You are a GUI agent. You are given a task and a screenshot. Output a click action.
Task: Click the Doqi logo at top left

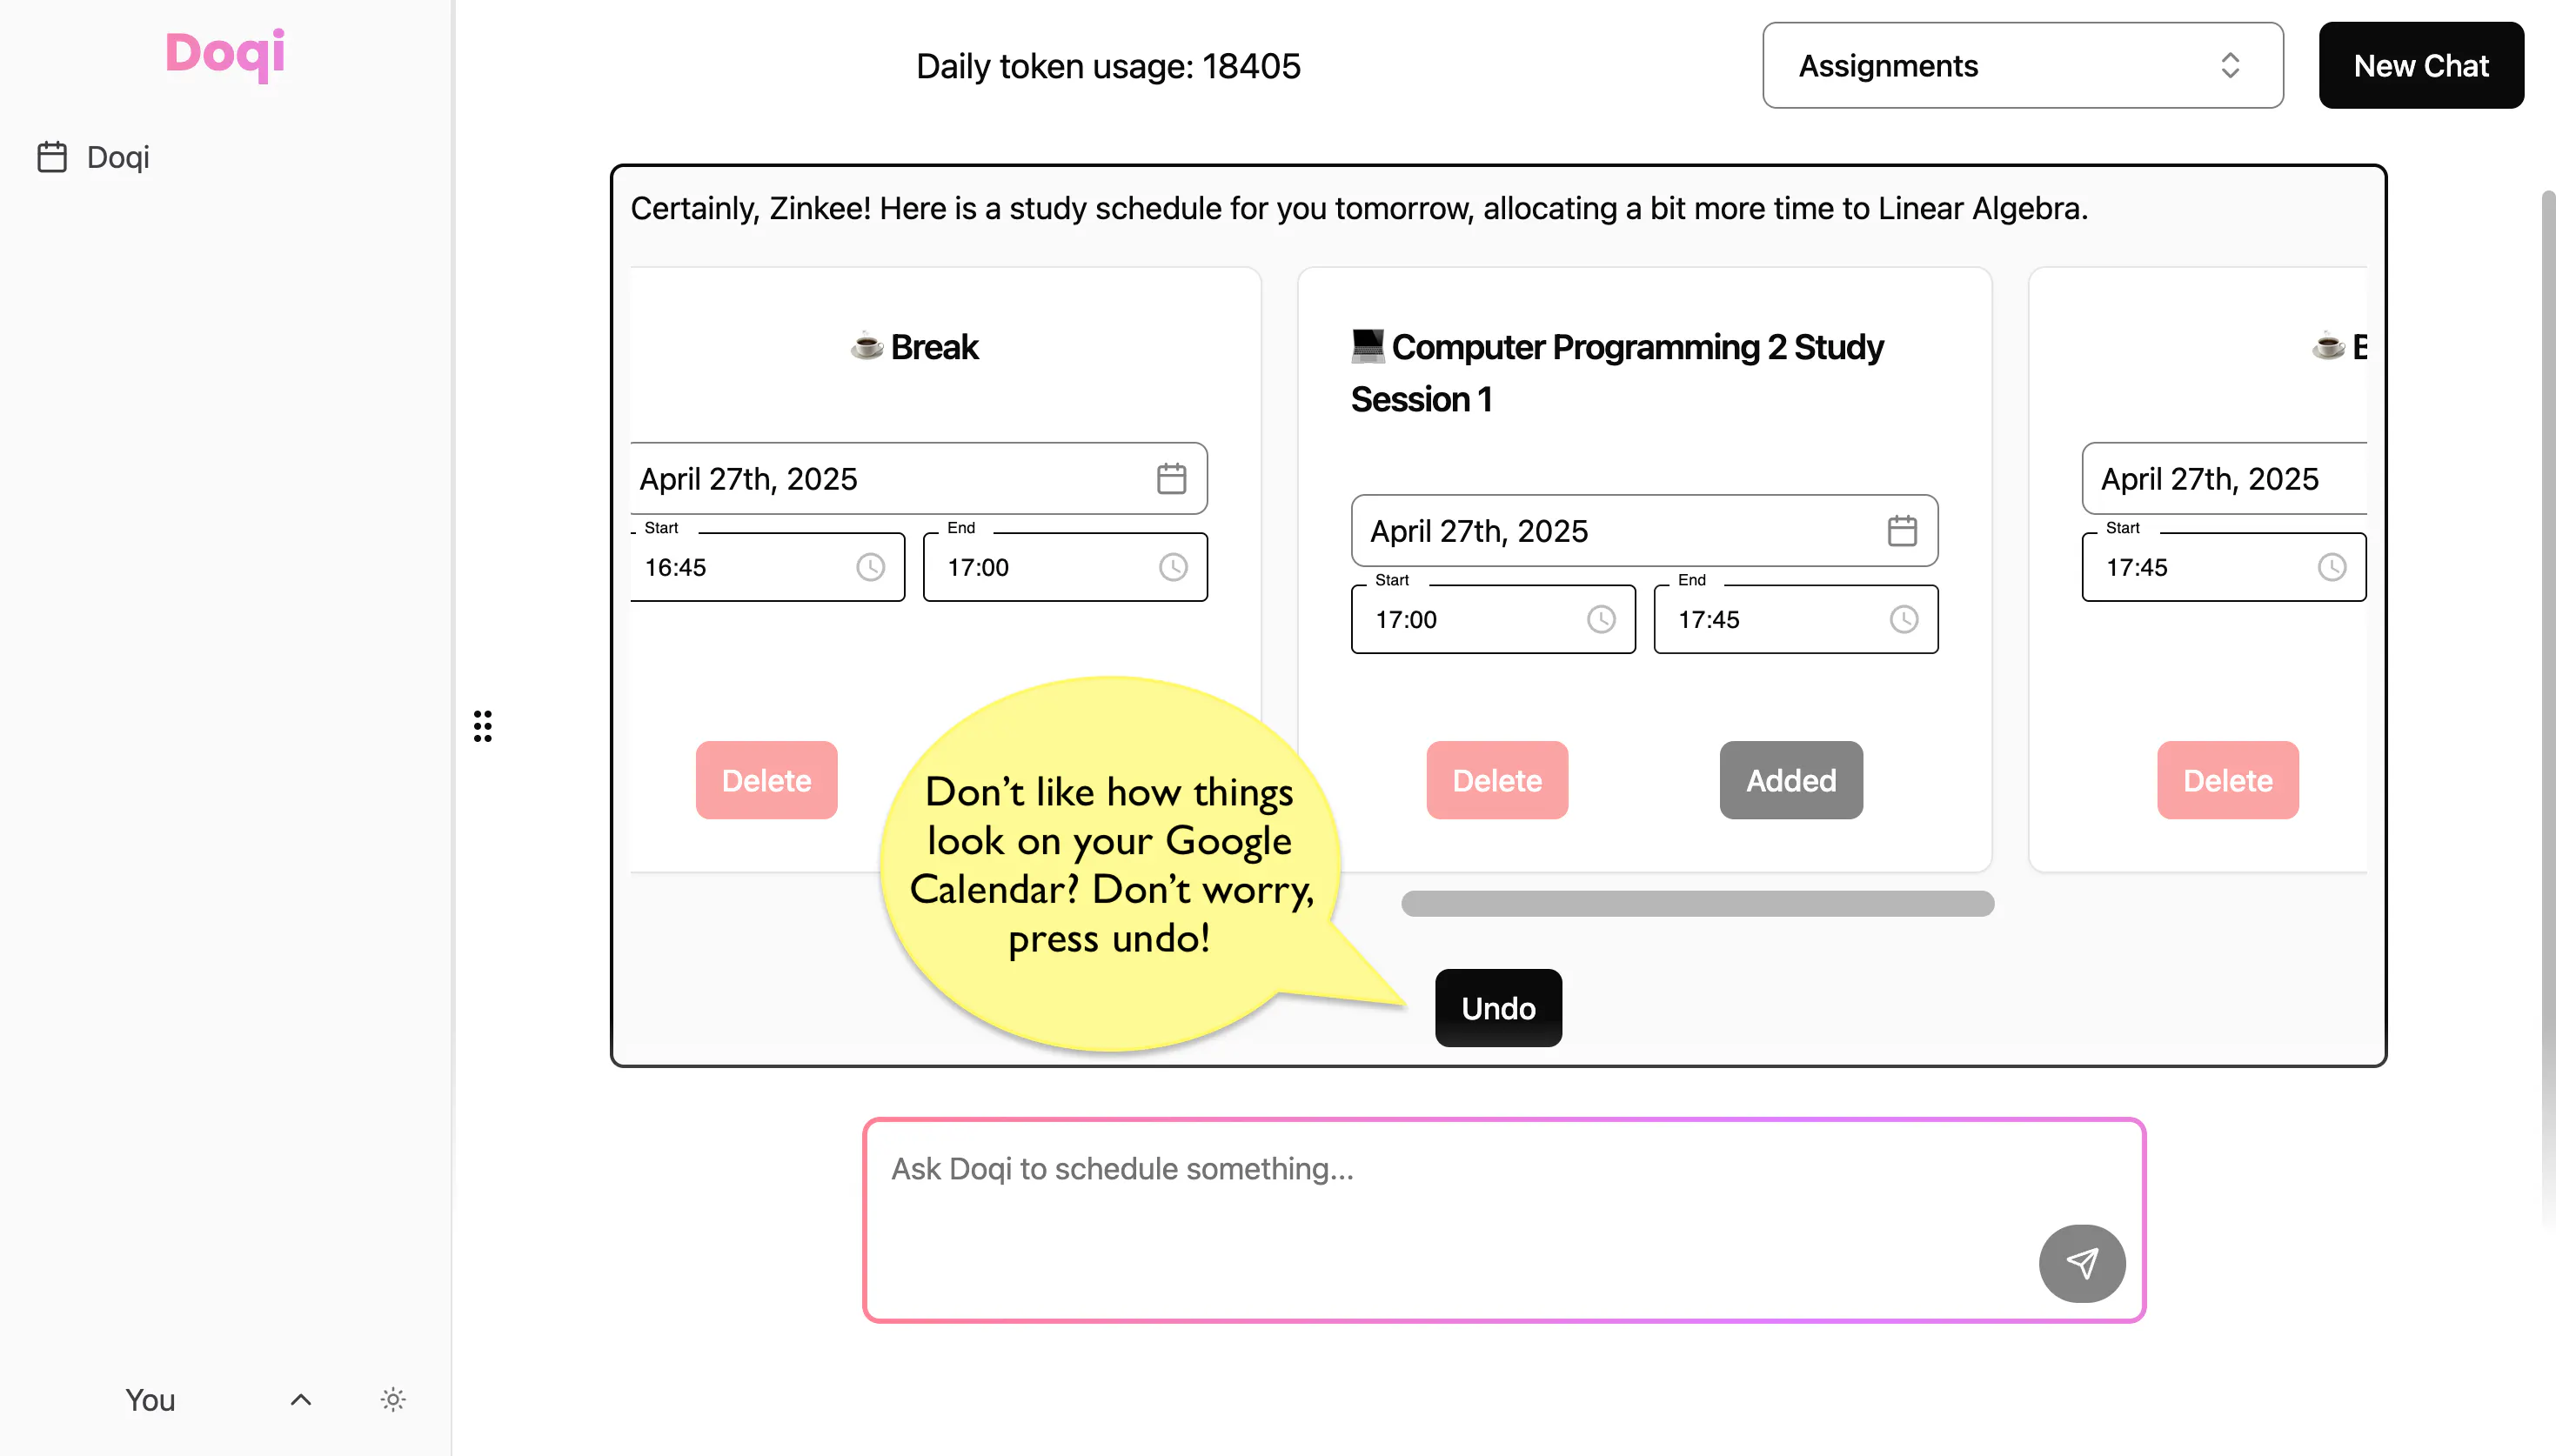[x=225, y=54]
